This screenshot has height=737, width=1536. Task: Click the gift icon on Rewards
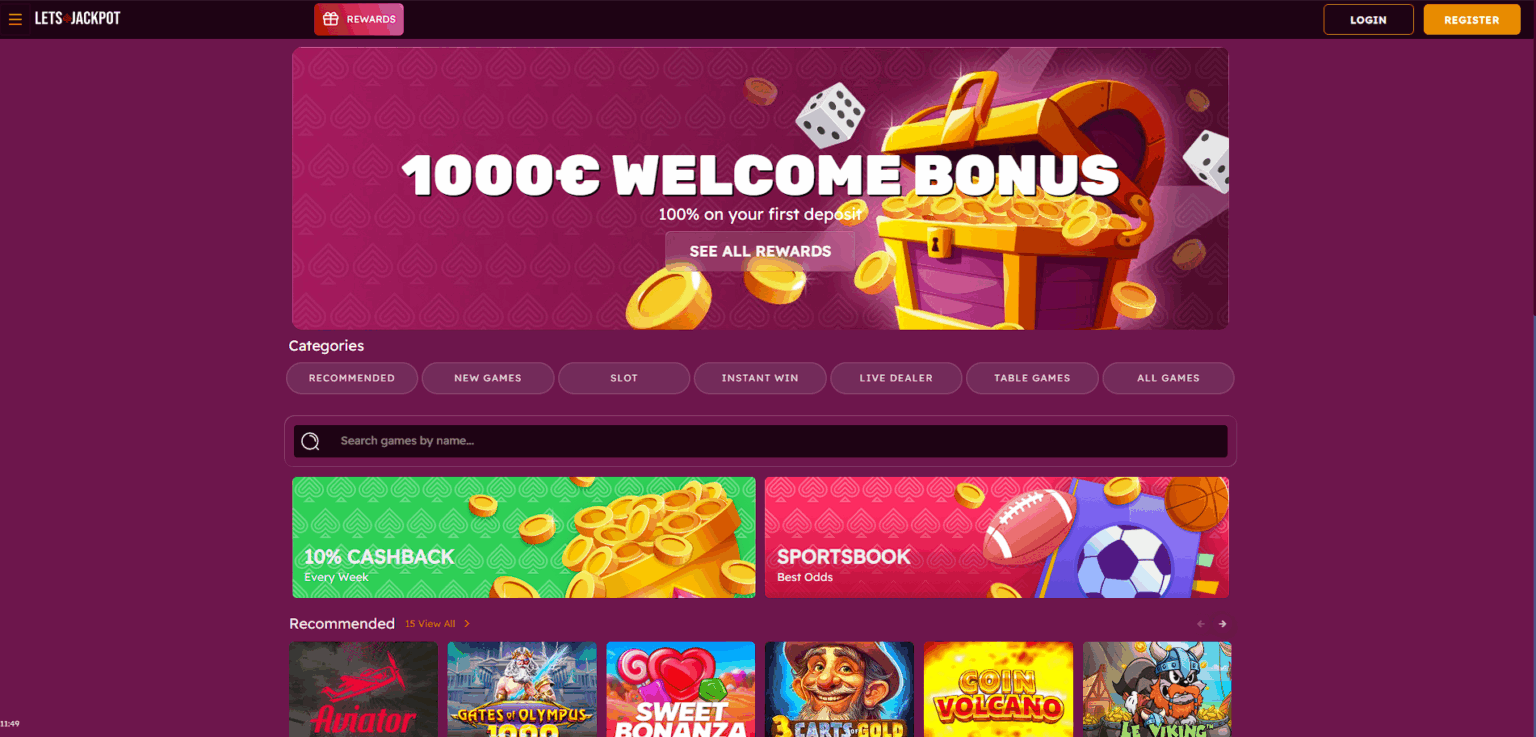[331, 19]
